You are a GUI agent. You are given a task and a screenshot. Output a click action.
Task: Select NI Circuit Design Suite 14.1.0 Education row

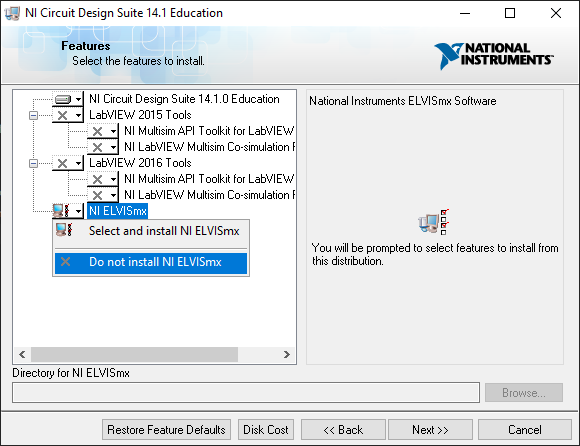pos(184,99)
